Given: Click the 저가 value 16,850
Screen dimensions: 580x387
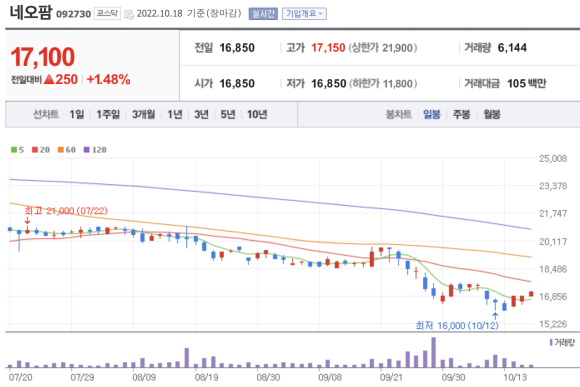Looking at the screenshot, I should pos(328,84).
